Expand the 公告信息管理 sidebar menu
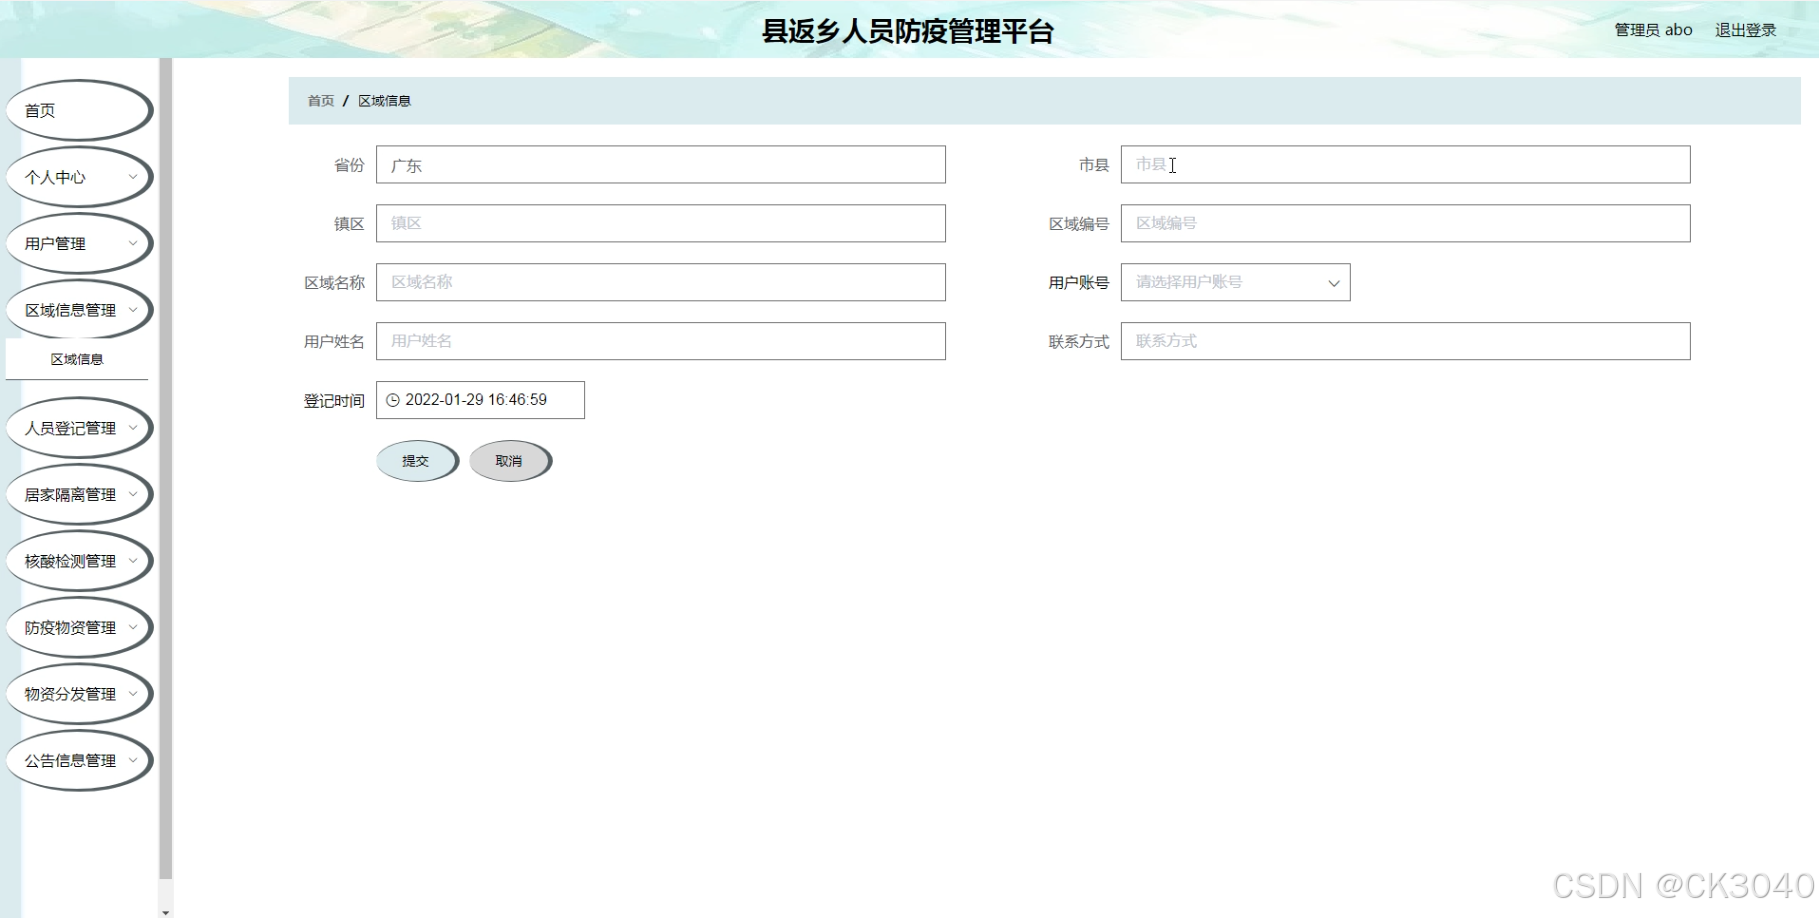 point(79,760)
